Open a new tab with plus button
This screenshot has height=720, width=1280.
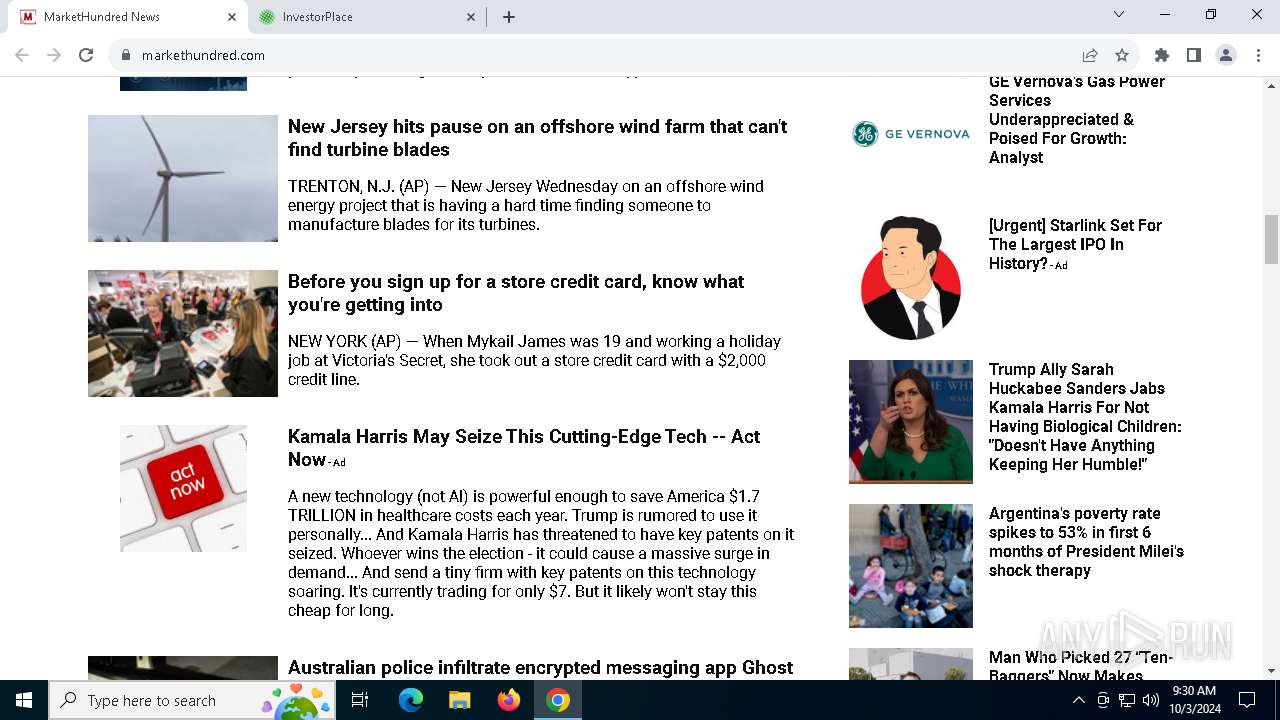509,17
